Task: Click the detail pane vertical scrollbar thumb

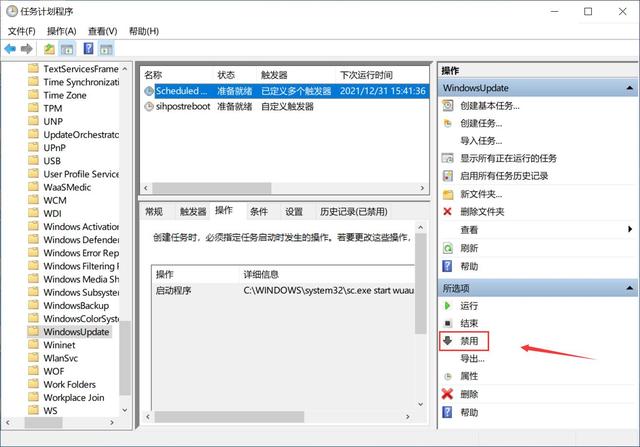Action: pyautogui.click(x=420, y=284)
